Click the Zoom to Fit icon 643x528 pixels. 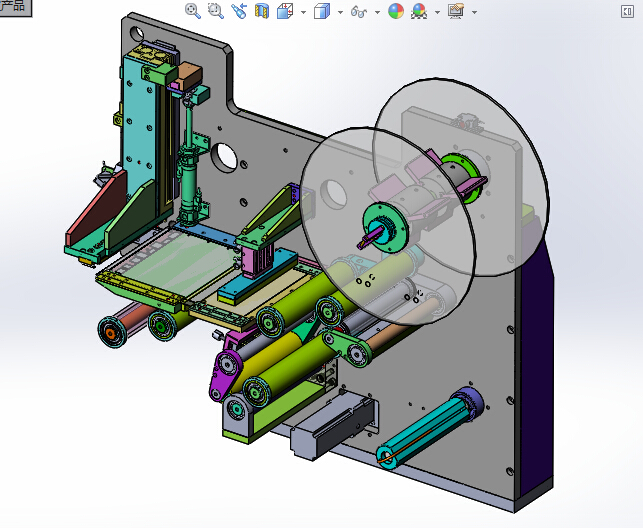pyautogui.click(x=193, y=11)
